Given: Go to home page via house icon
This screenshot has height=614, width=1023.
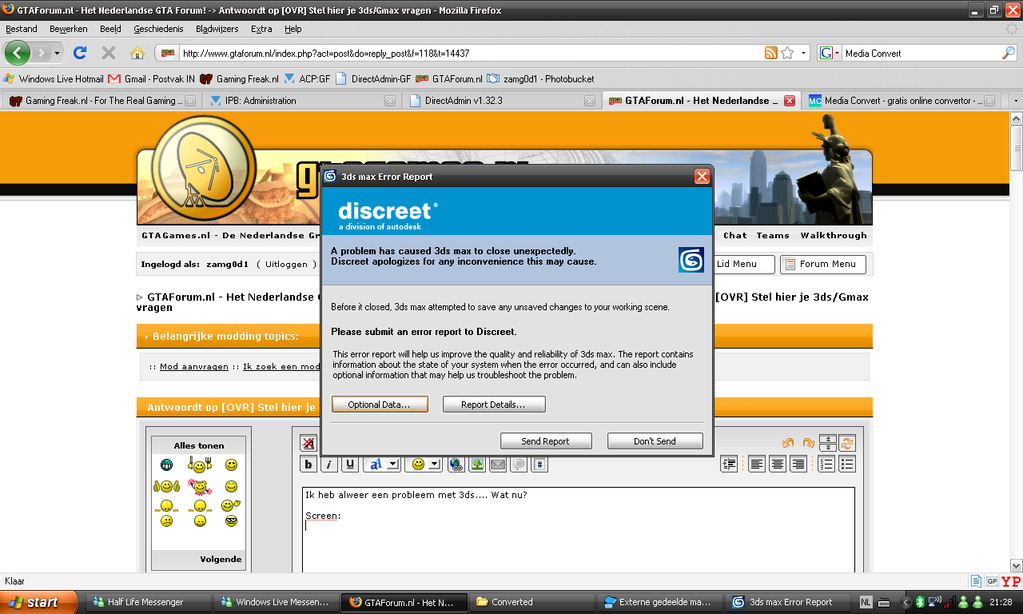Looking at the screenshot, I should coord(137,53).
